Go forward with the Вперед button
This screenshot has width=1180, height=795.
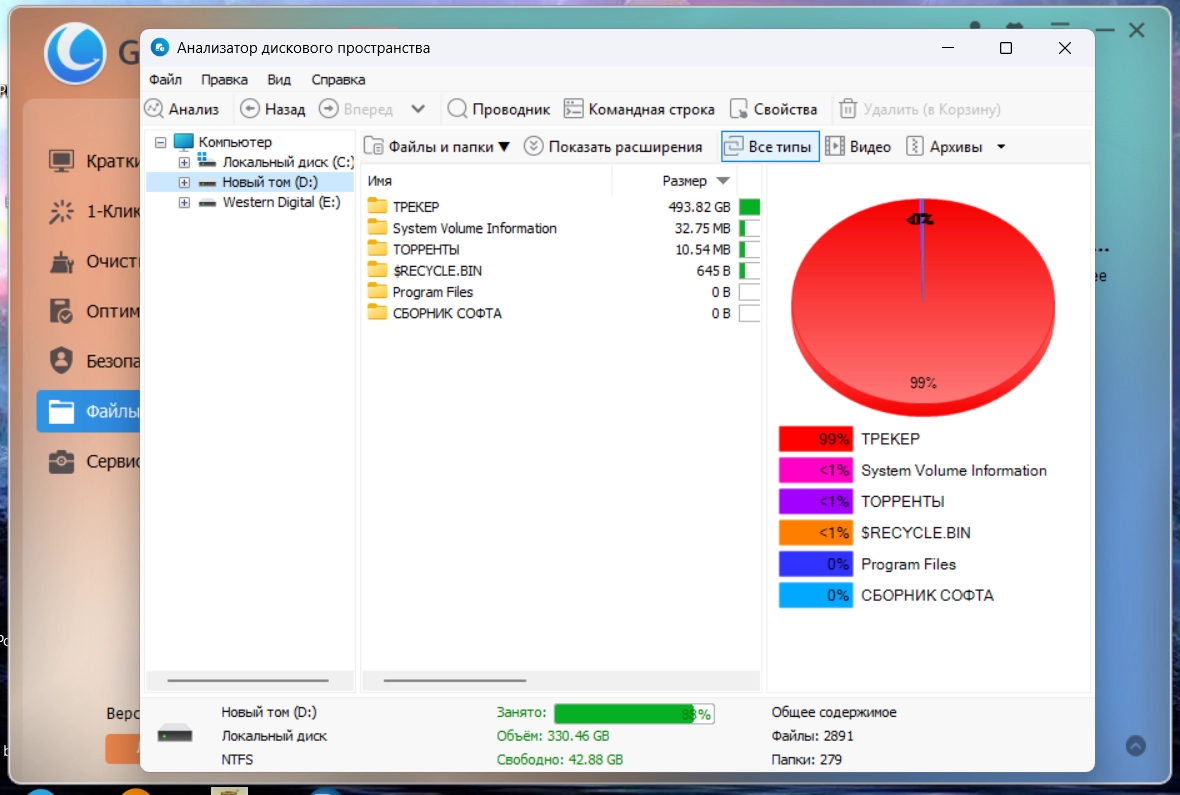point(357,109)
